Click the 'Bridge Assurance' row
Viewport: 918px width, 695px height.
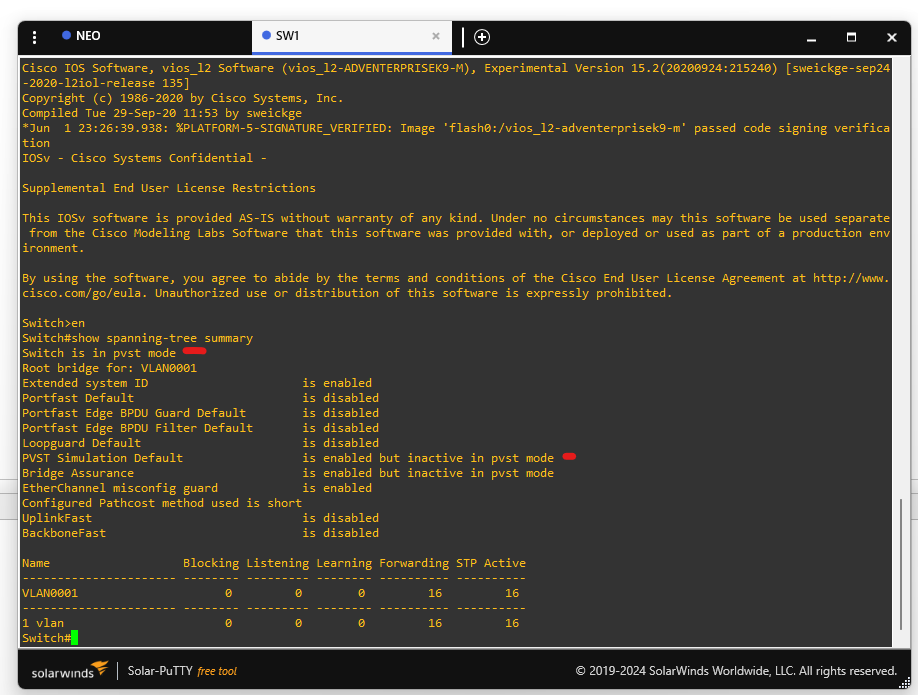pyautogui.click(x=287, y=473)
